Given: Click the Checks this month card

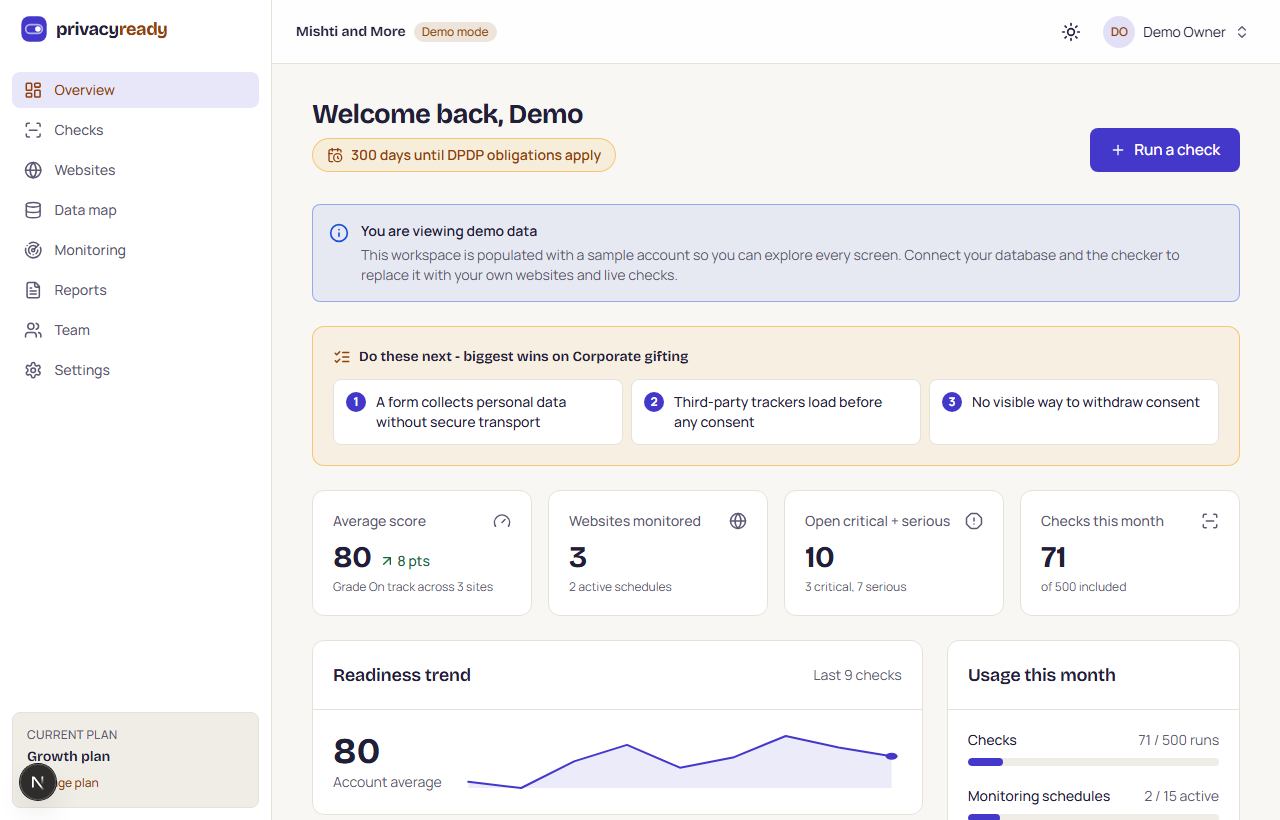Looking at the screenshot, I should click(x=1130, y=553).
